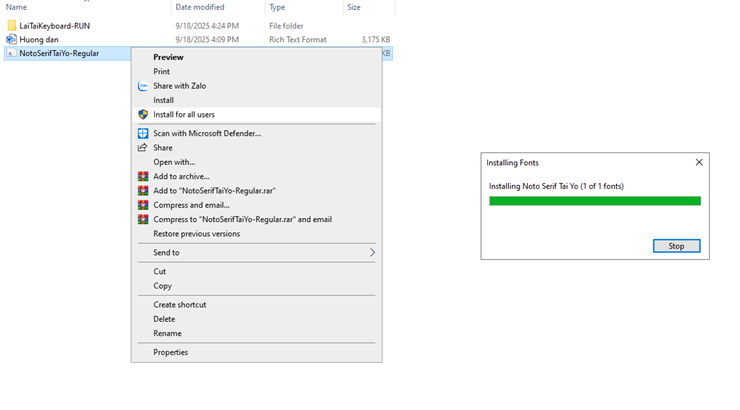
Task: Select Rename from the context menu
Action: click(x=167, y=333)
